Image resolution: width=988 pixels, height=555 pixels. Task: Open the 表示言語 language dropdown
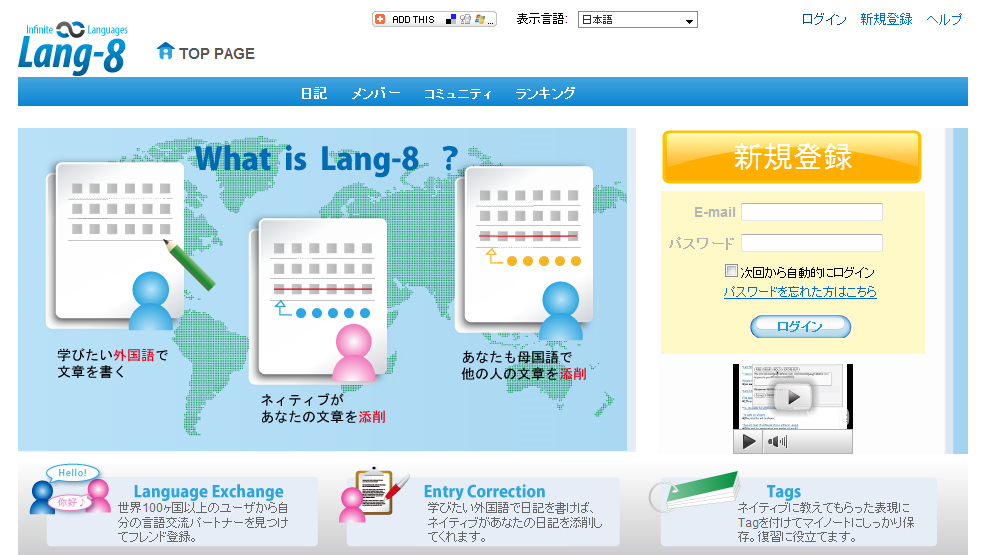click(x=637, y=20)
